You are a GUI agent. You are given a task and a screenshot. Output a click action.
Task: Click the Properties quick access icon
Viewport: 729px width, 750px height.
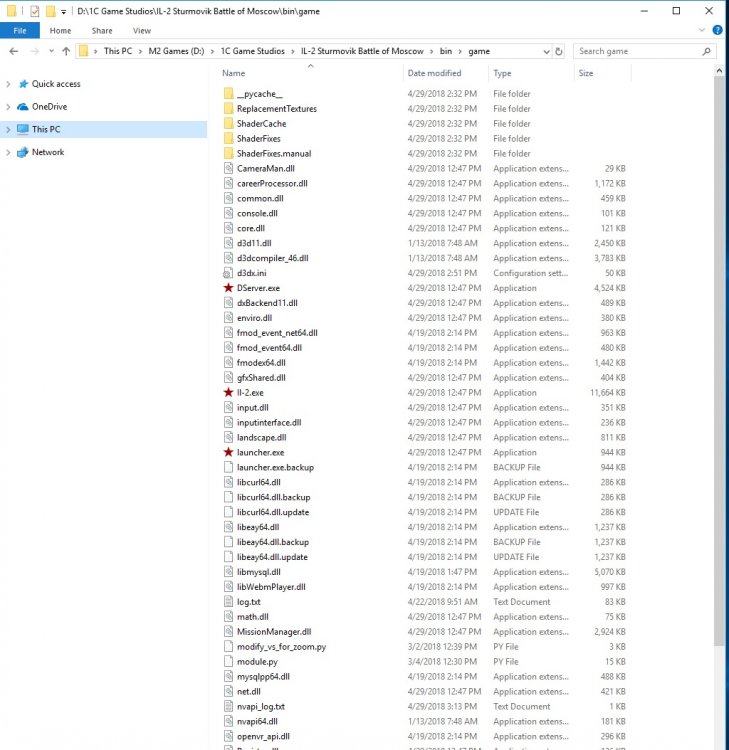point(34,11)
